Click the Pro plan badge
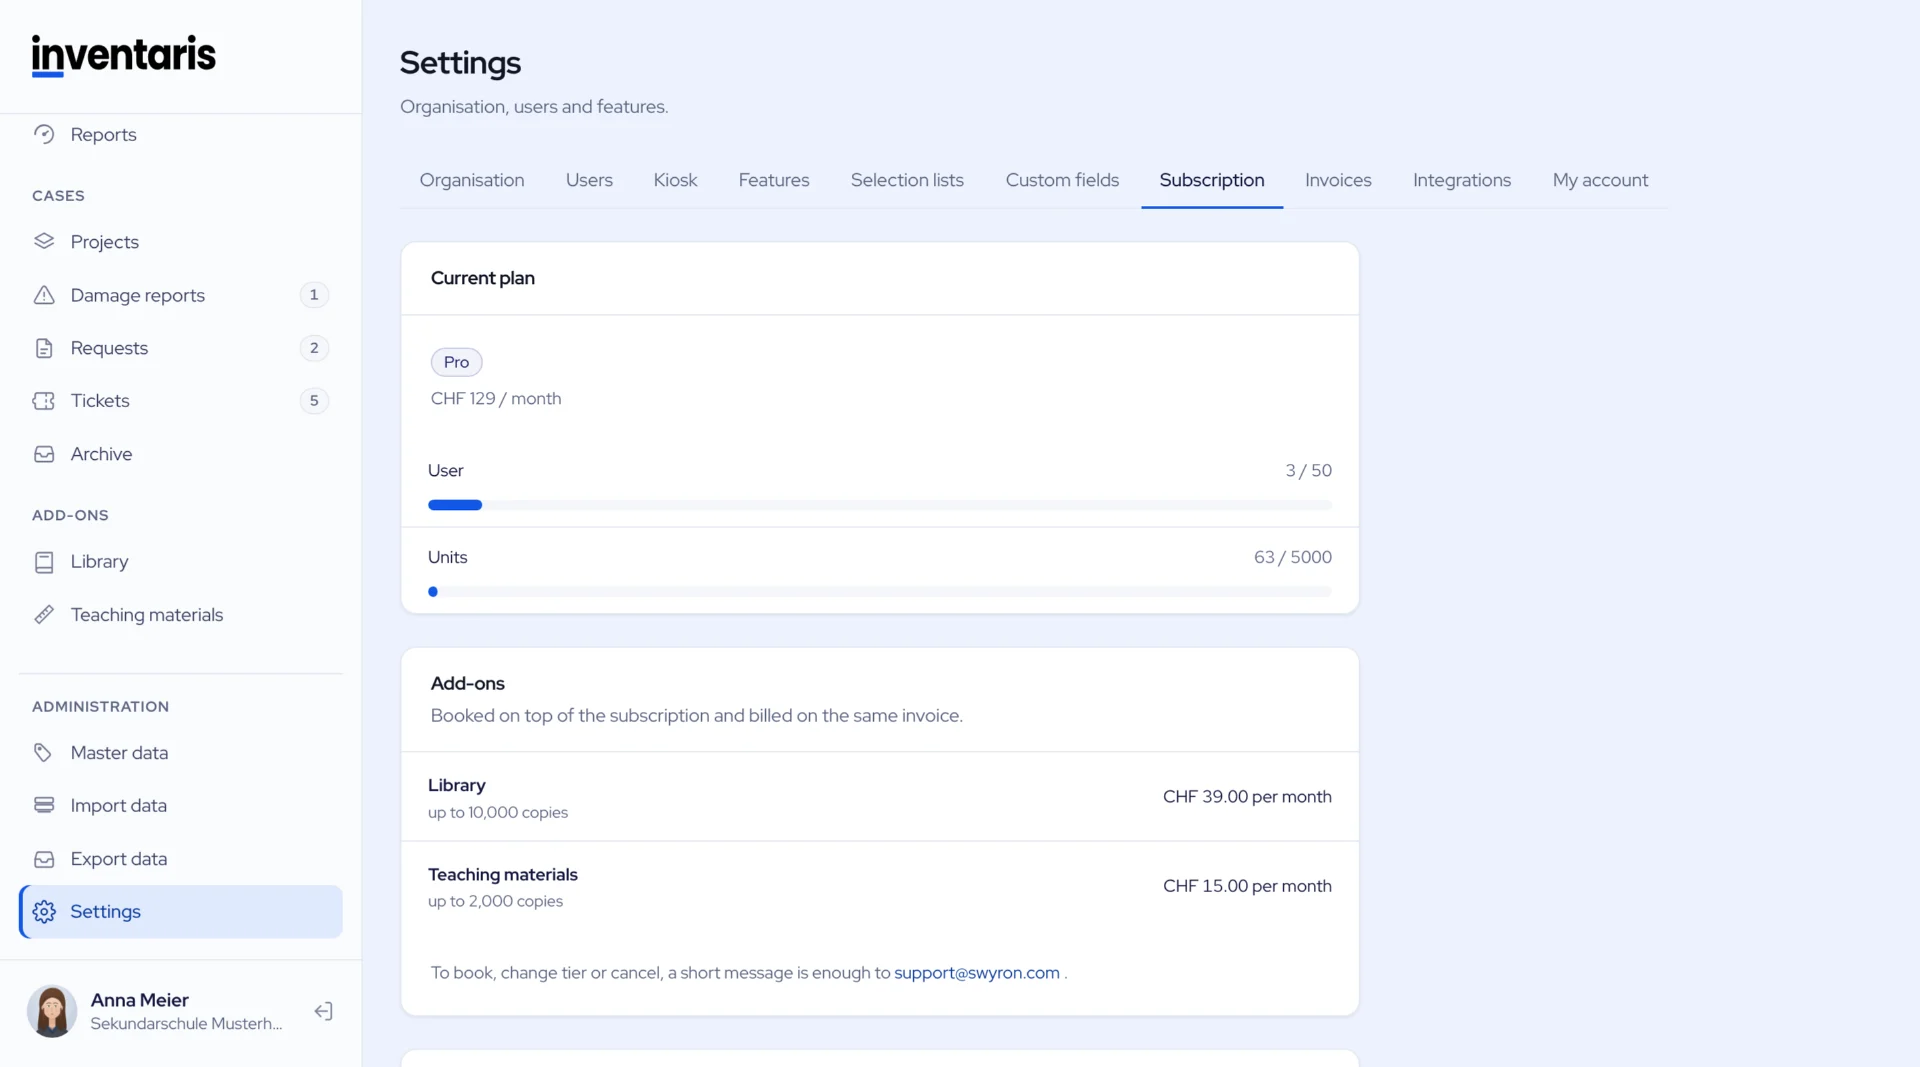This screenshot has height=1067, width=1920. click(456, 362)
